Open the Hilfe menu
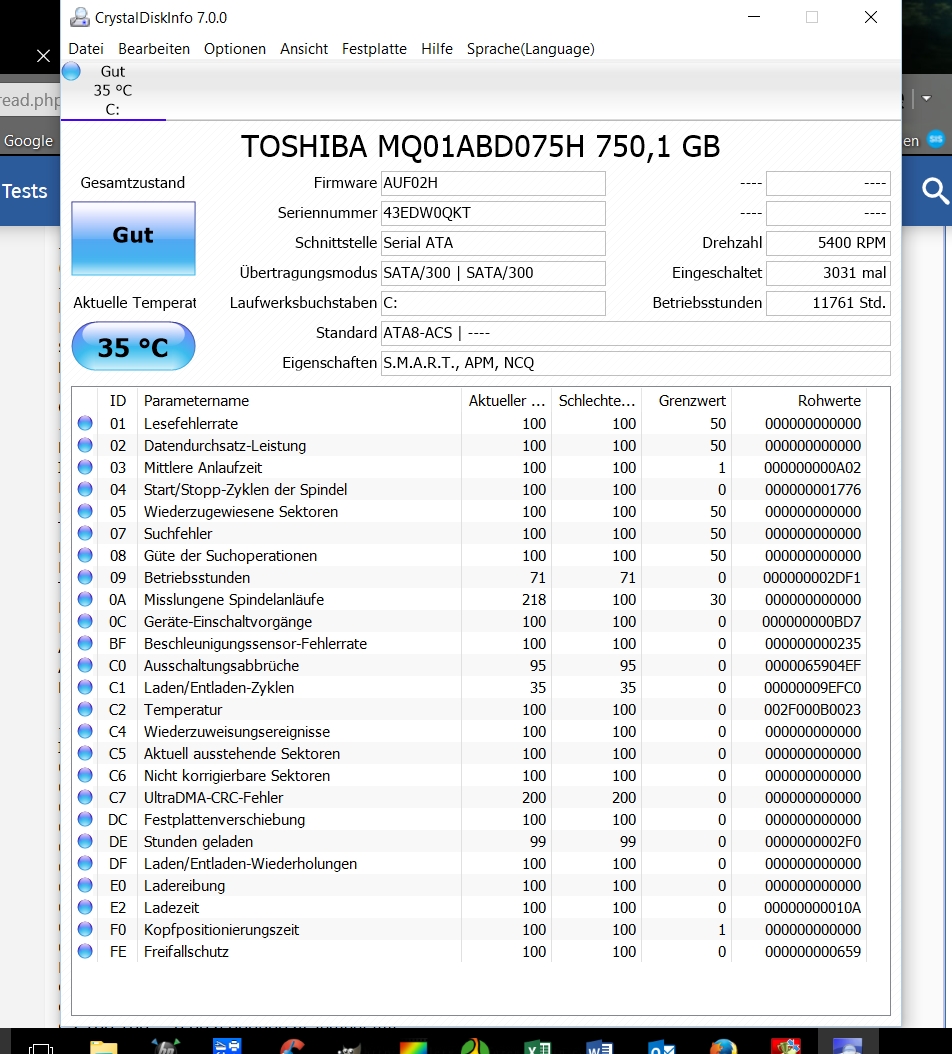Image resolution: width=952 pixels, height=1054 pixels. [x=437, y=48]
